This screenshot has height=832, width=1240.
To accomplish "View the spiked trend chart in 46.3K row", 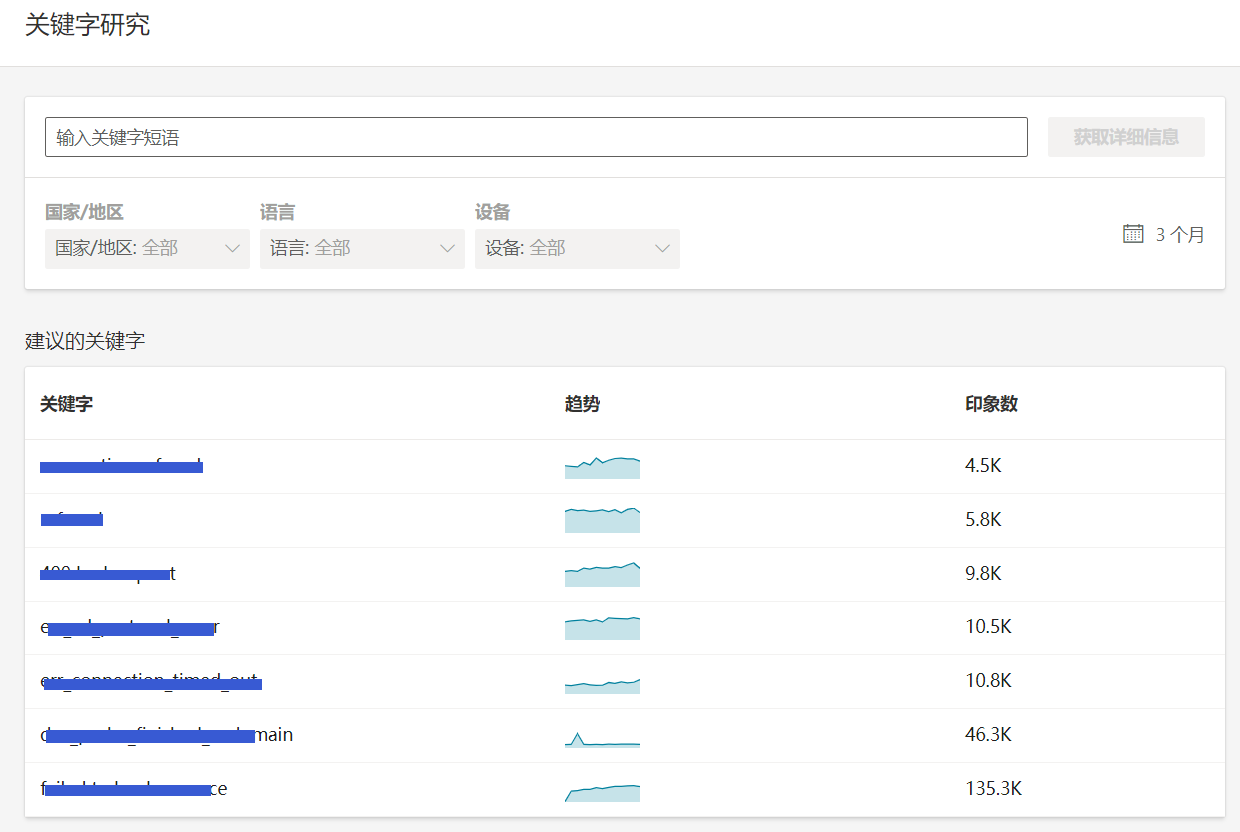I will tap(602, 738).
